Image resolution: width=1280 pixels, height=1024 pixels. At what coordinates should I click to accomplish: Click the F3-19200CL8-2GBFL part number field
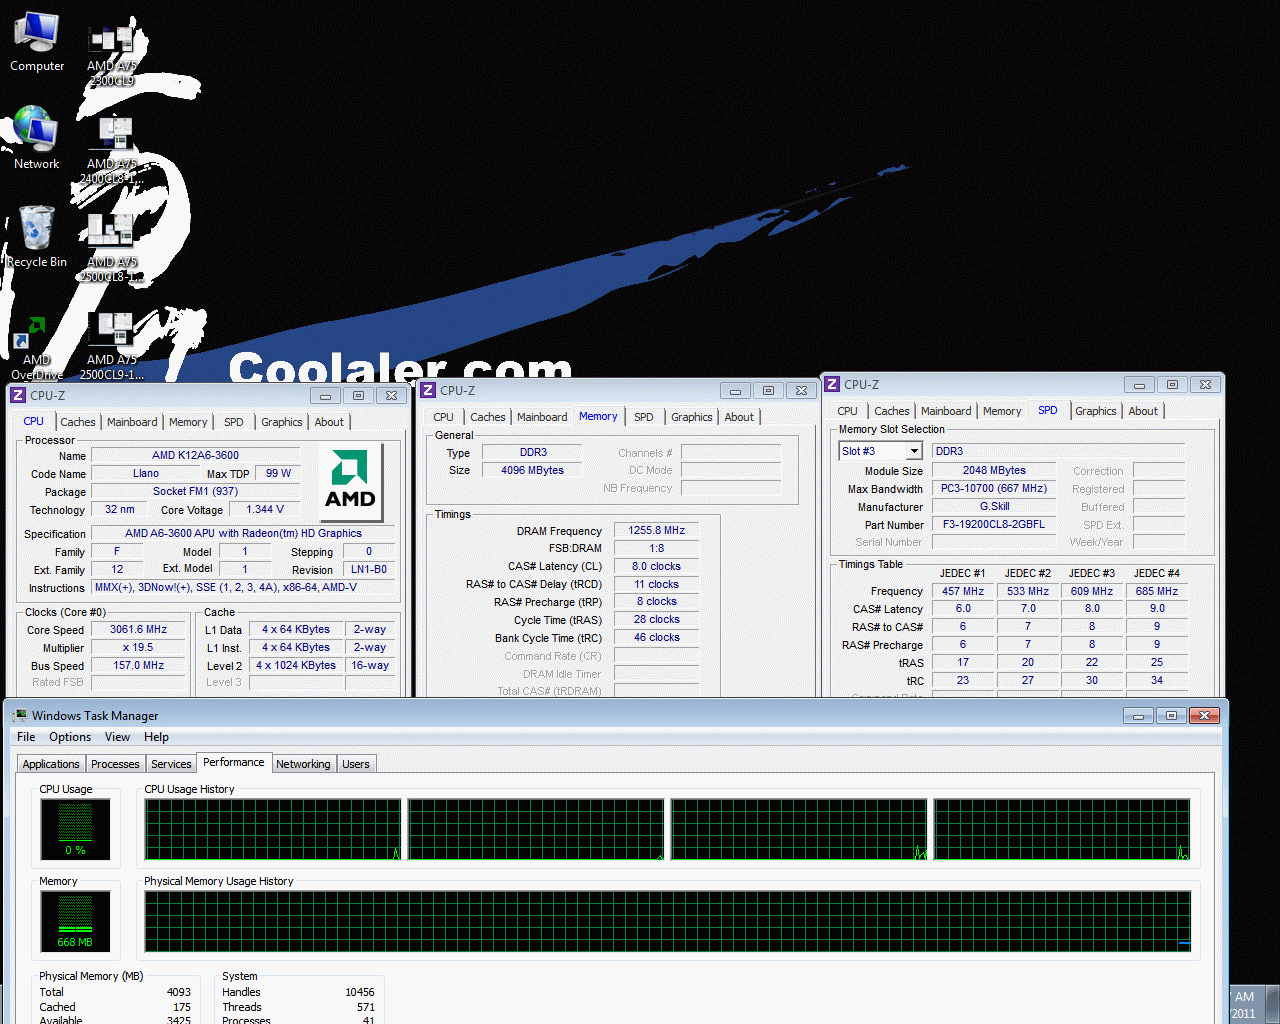click(x=994, y=524)
